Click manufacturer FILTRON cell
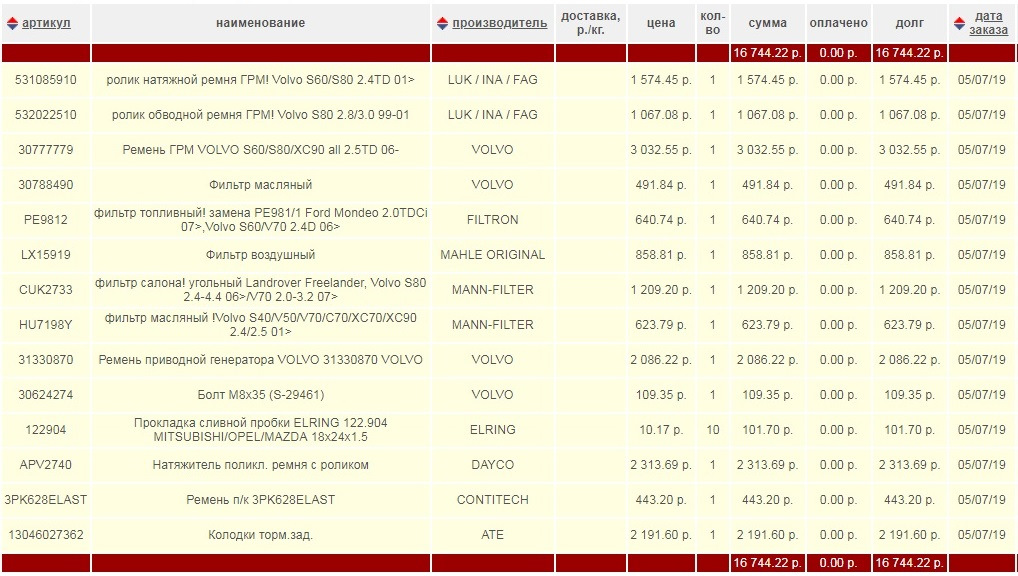 pyautogui.click(x=493, y=220)
